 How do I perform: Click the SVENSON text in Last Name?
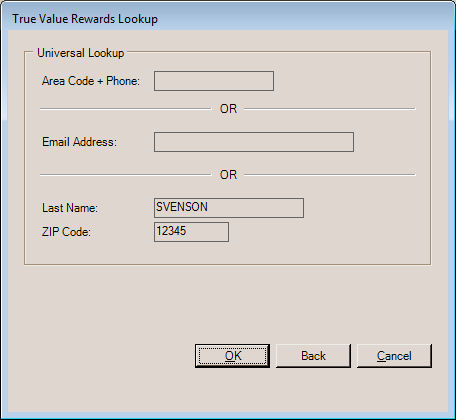coord(182,207)
